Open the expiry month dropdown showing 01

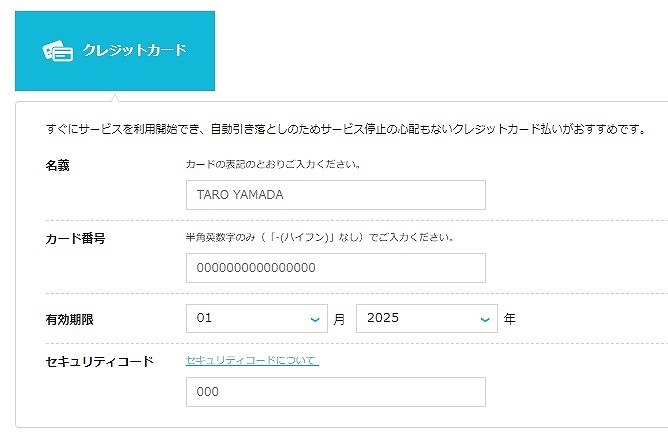pos(257,318)
